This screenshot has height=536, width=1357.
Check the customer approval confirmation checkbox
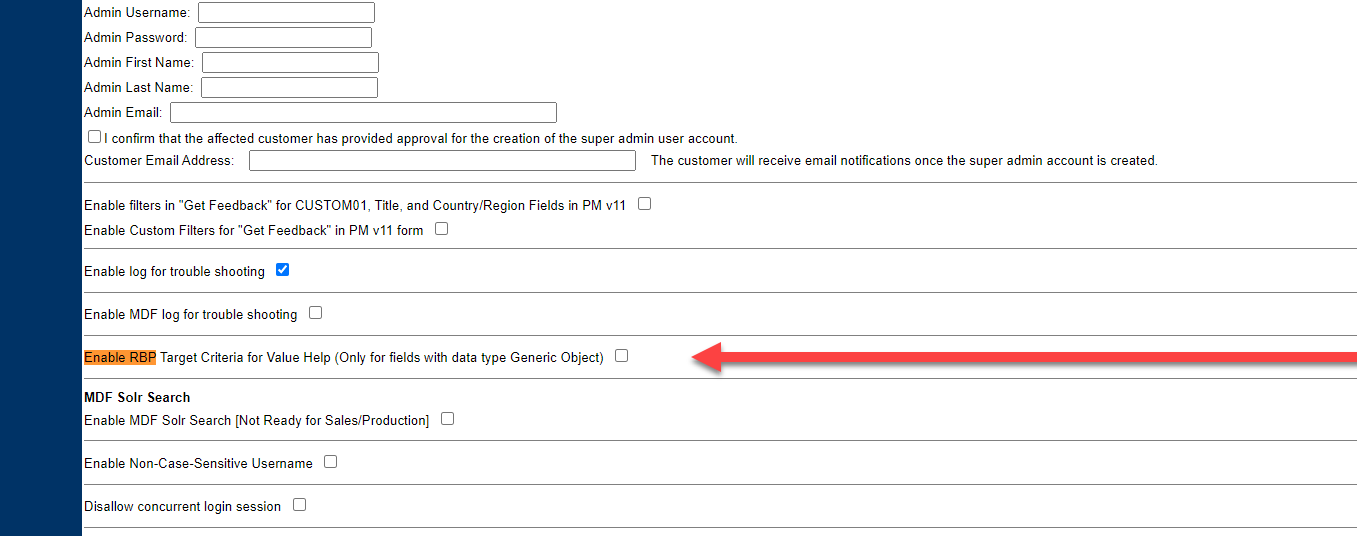tap(94, 137)
